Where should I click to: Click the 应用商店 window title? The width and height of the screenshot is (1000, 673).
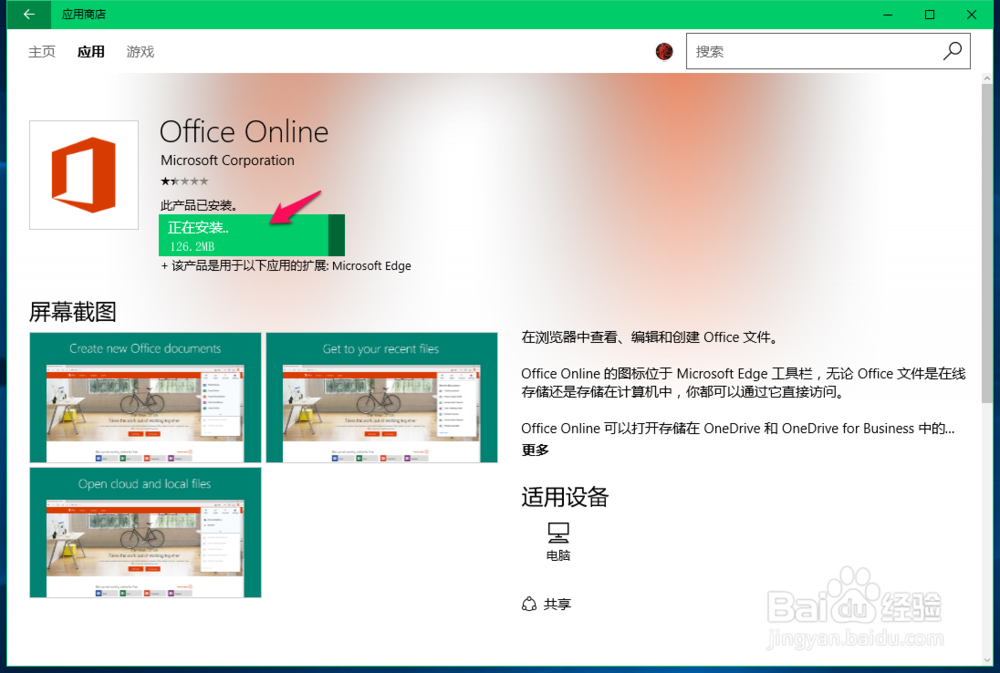click(x=84, y=14)
